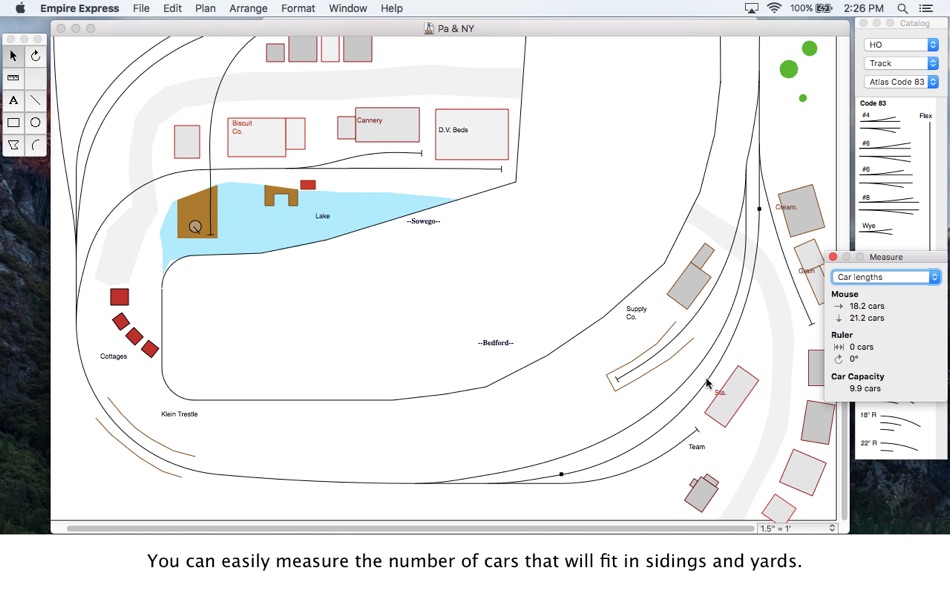This screenshot has width=950, height=594.
Task: Open the Edit menu
Action: coord(172,8)
